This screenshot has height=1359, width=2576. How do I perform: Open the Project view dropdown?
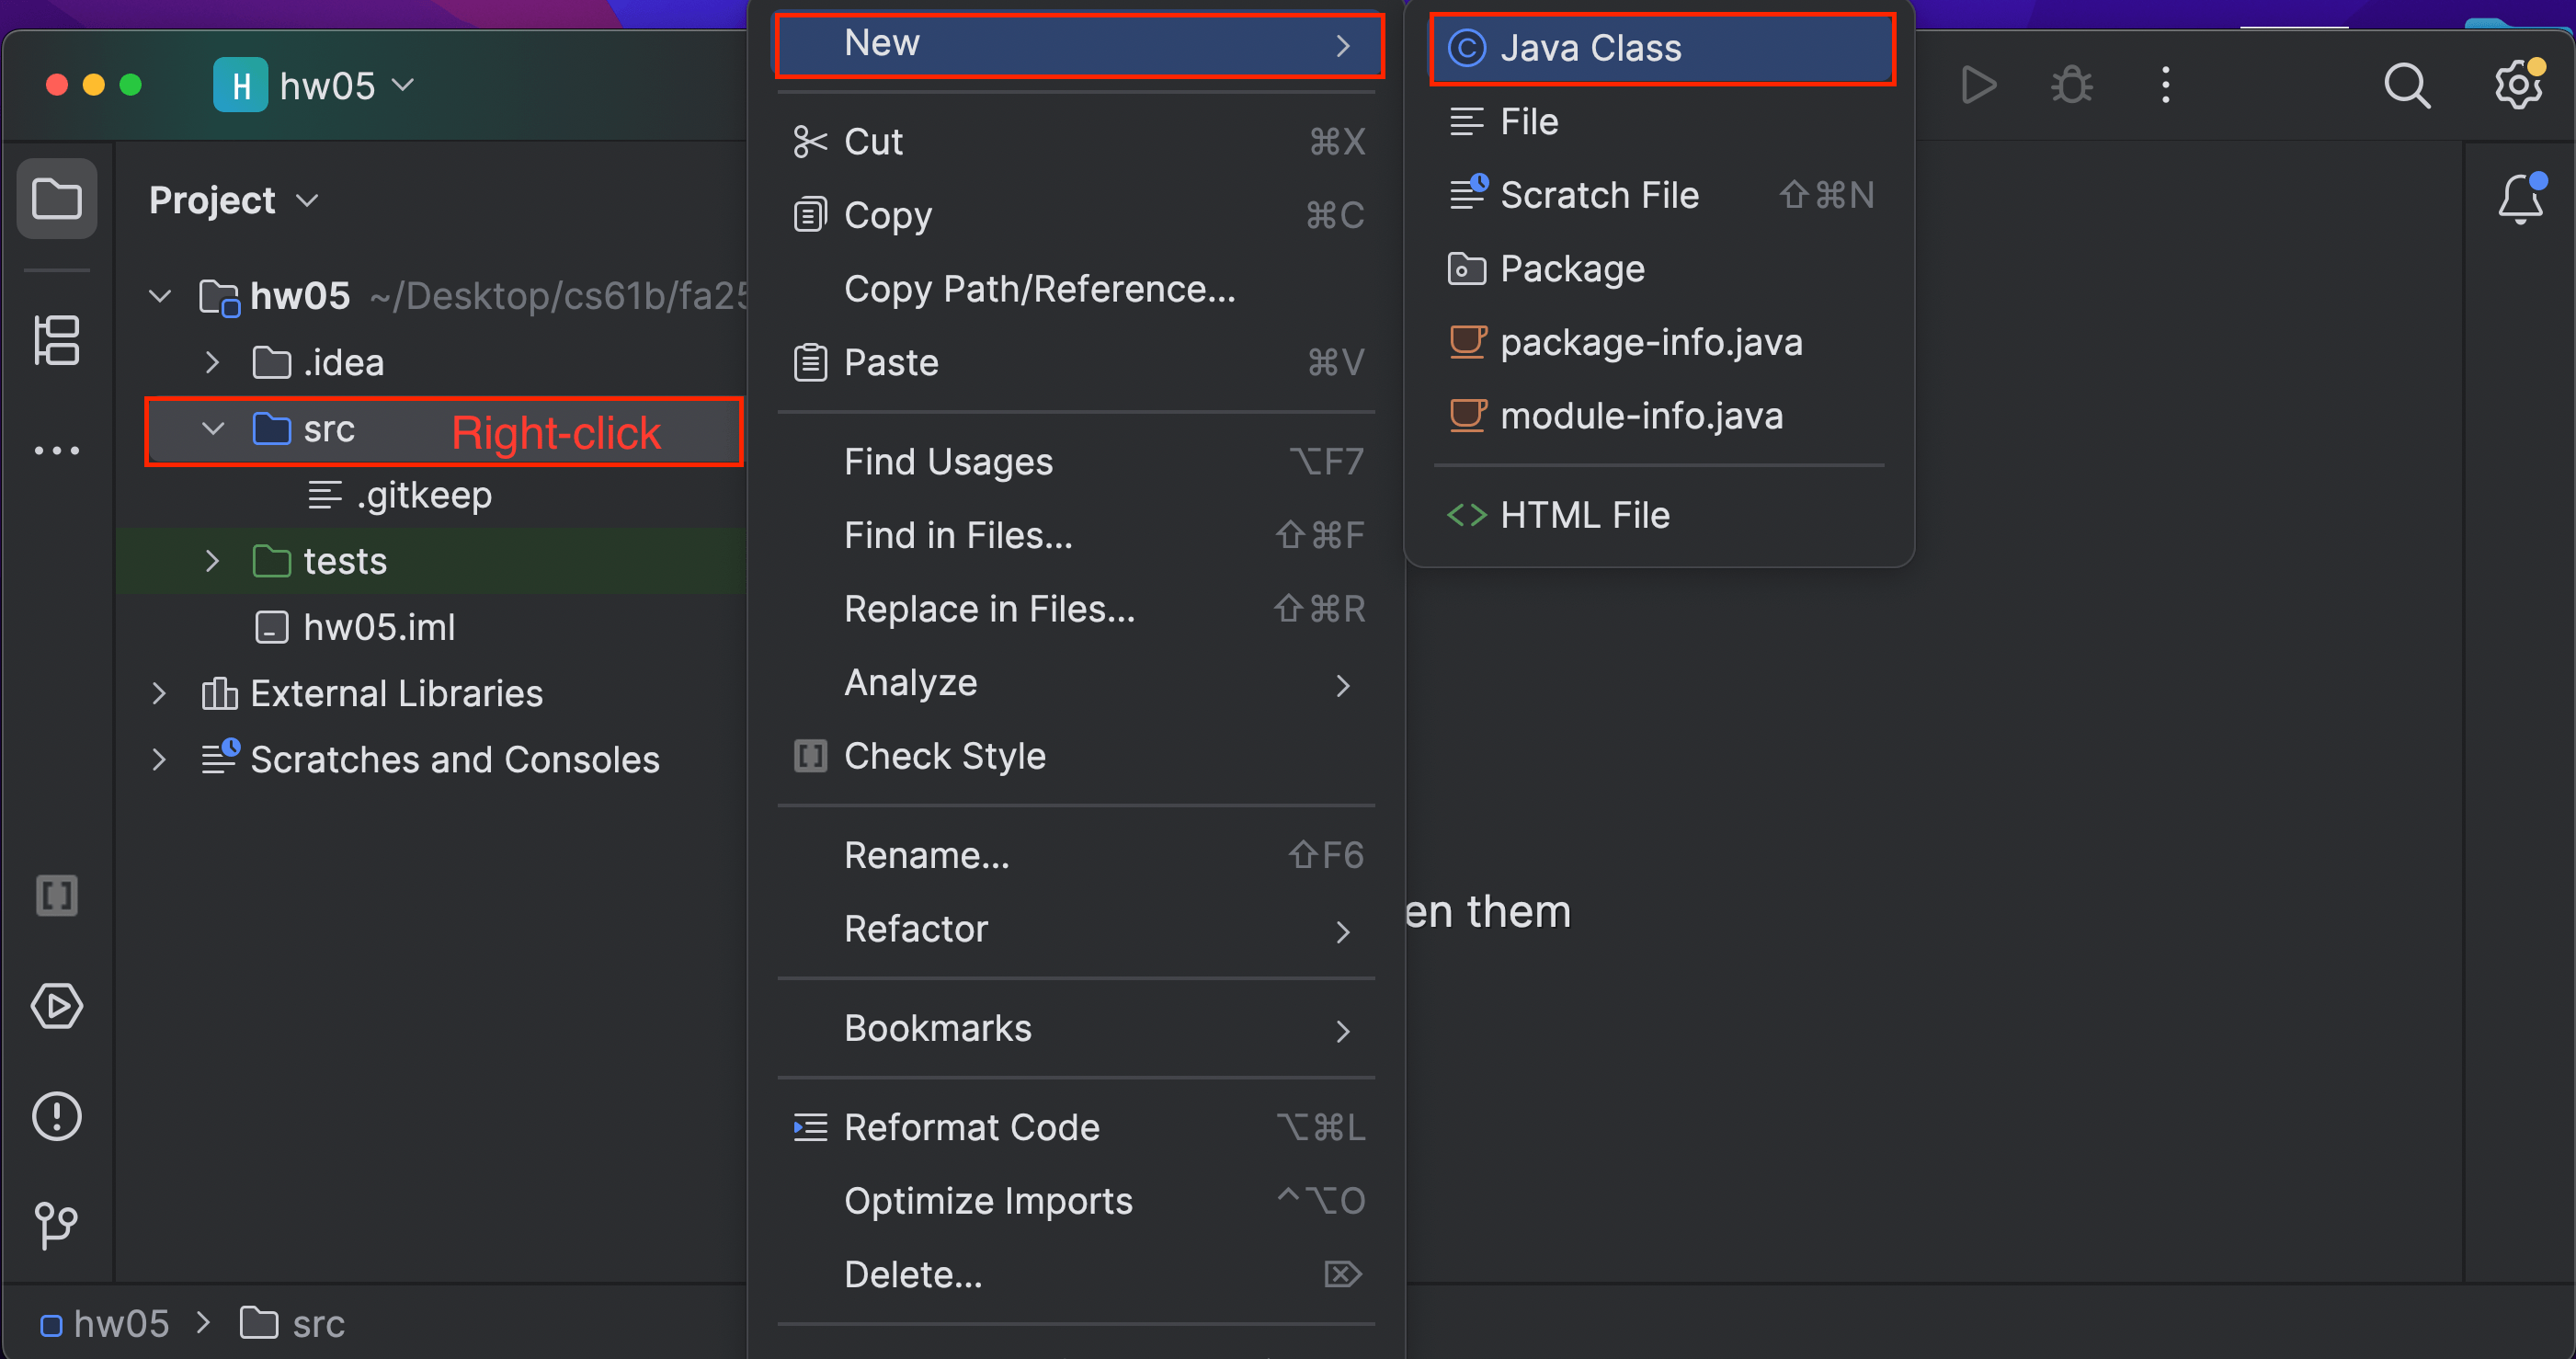[x=233, y=200]
